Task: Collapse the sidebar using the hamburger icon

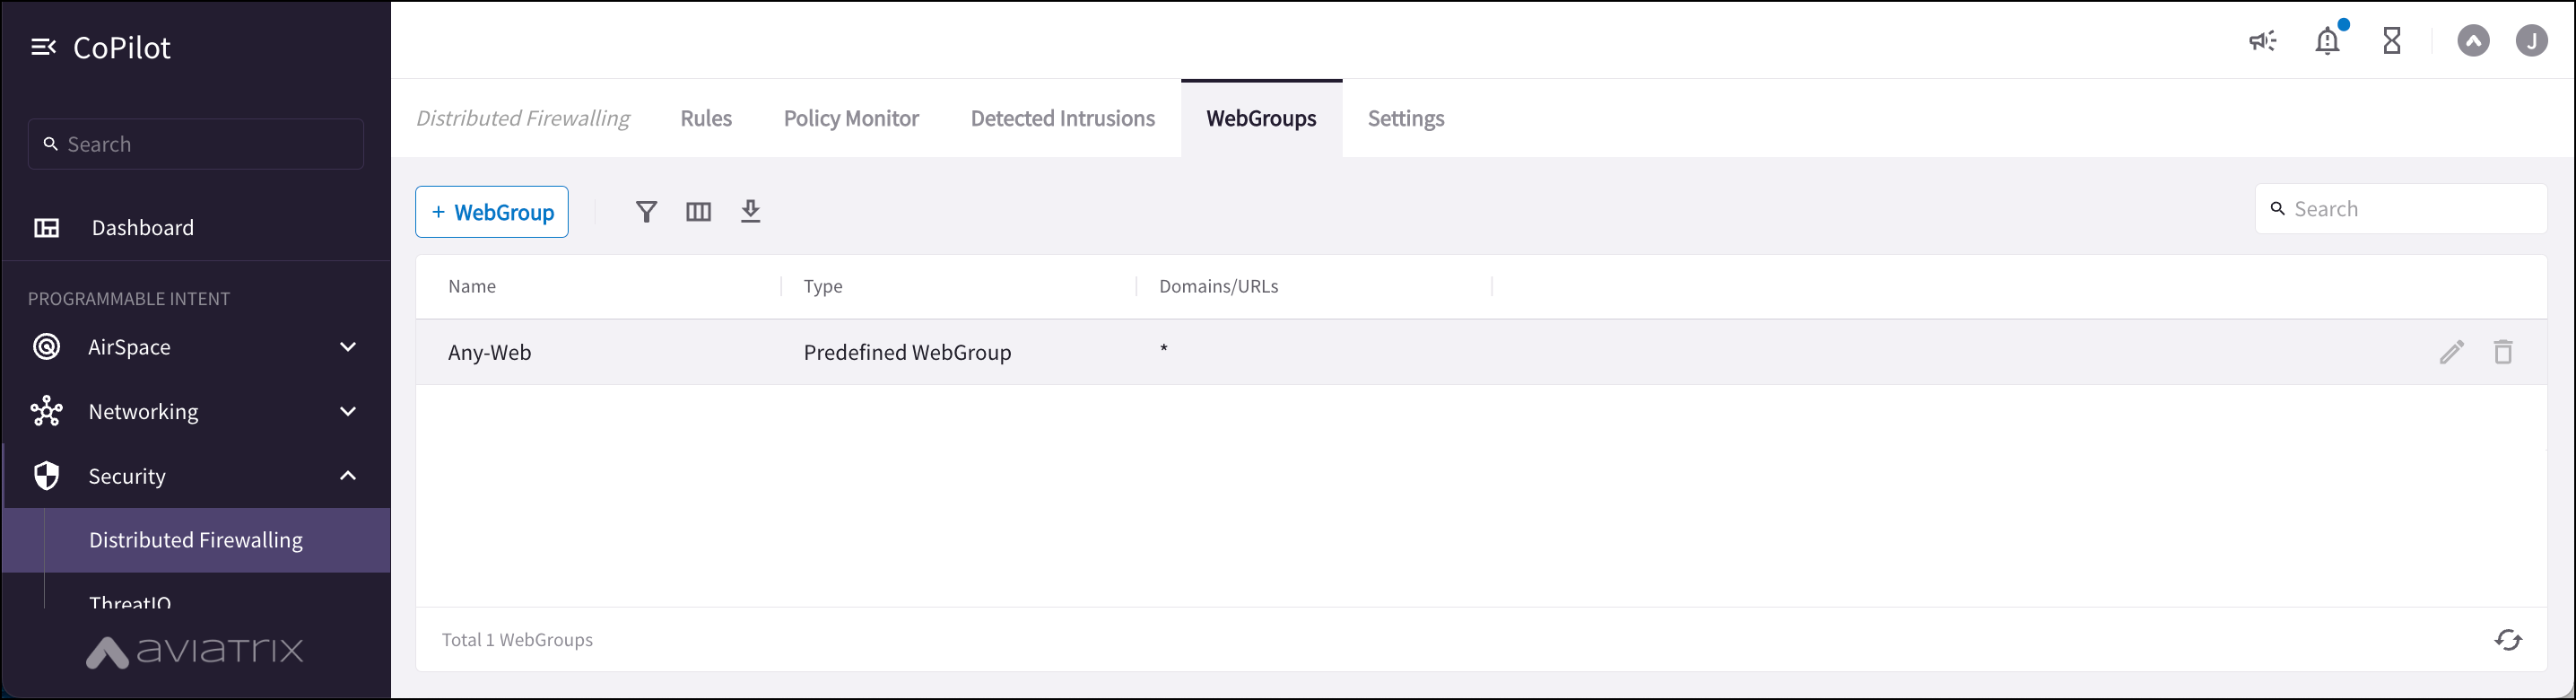Action: pyautogui.click(x=42, y=46)
